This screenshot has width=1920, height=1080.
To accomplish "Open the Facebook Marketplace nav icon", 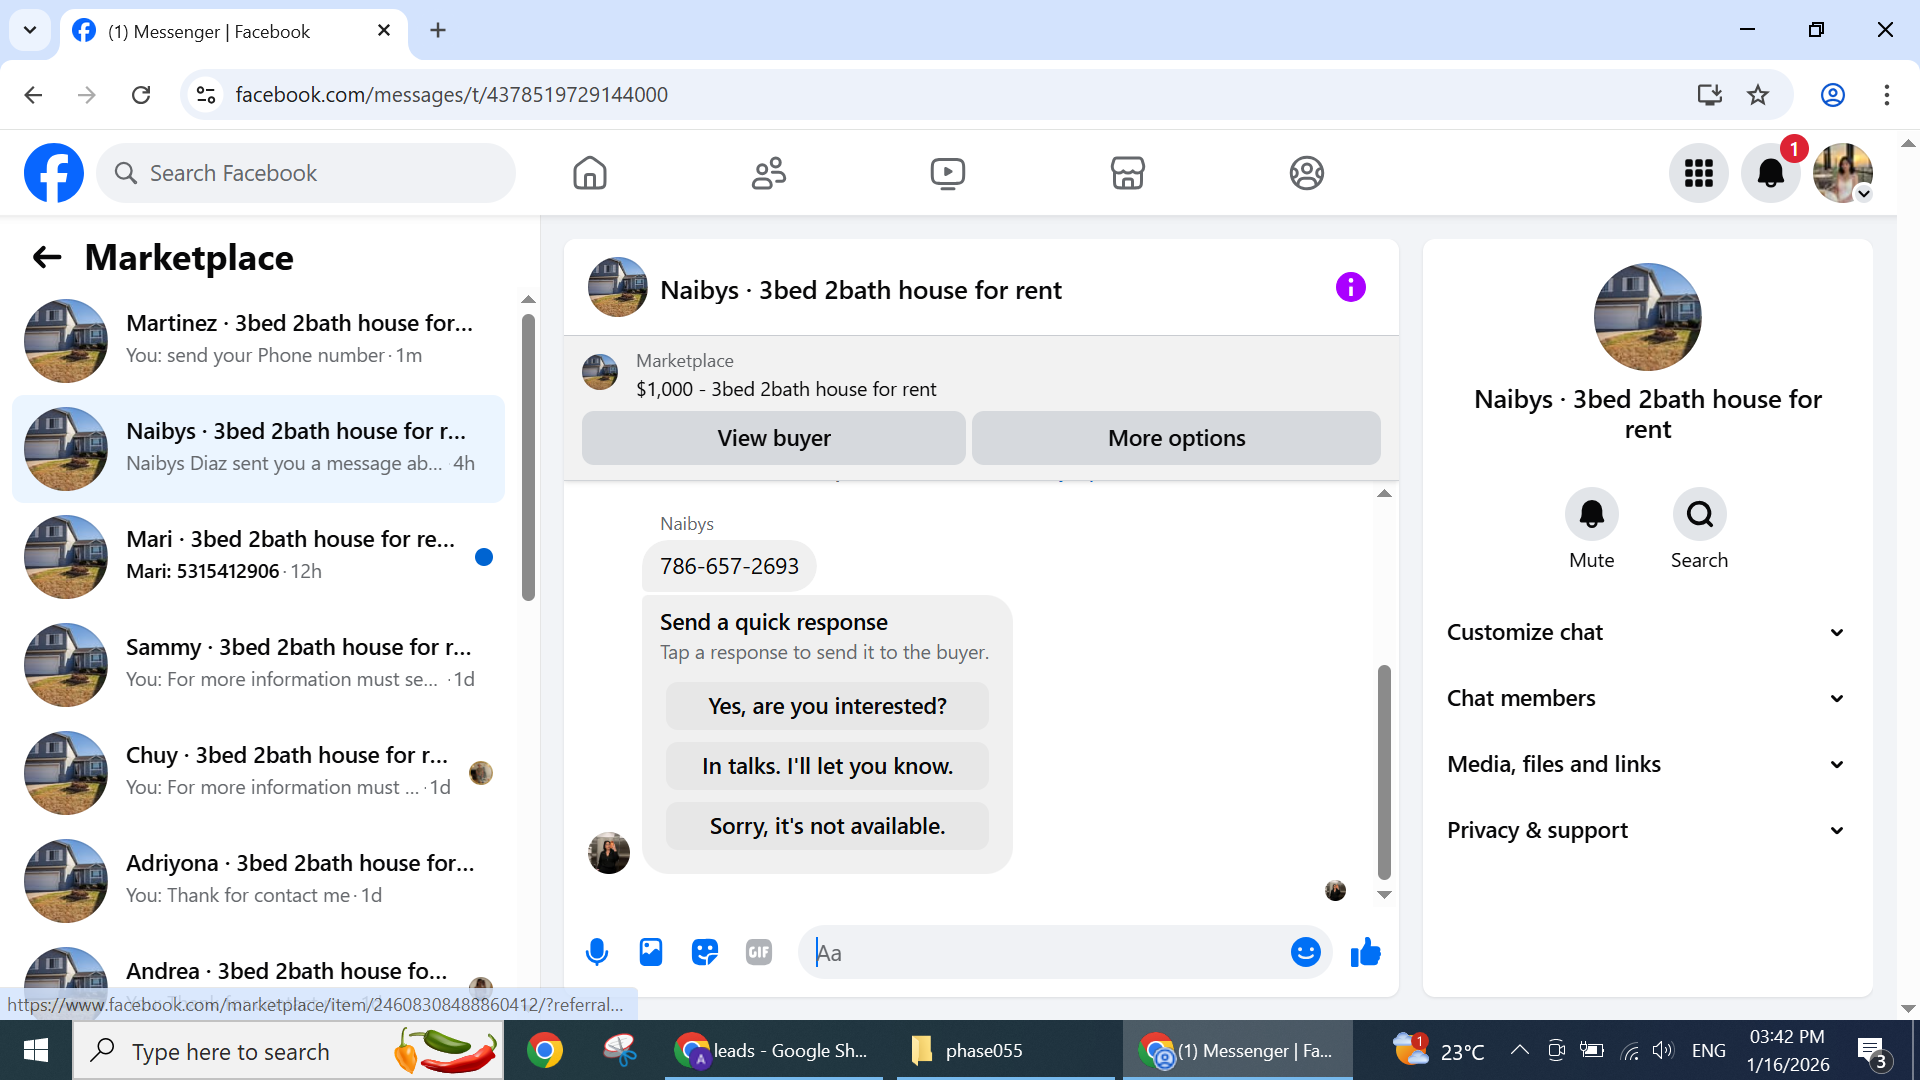I will click(1127, 173).
